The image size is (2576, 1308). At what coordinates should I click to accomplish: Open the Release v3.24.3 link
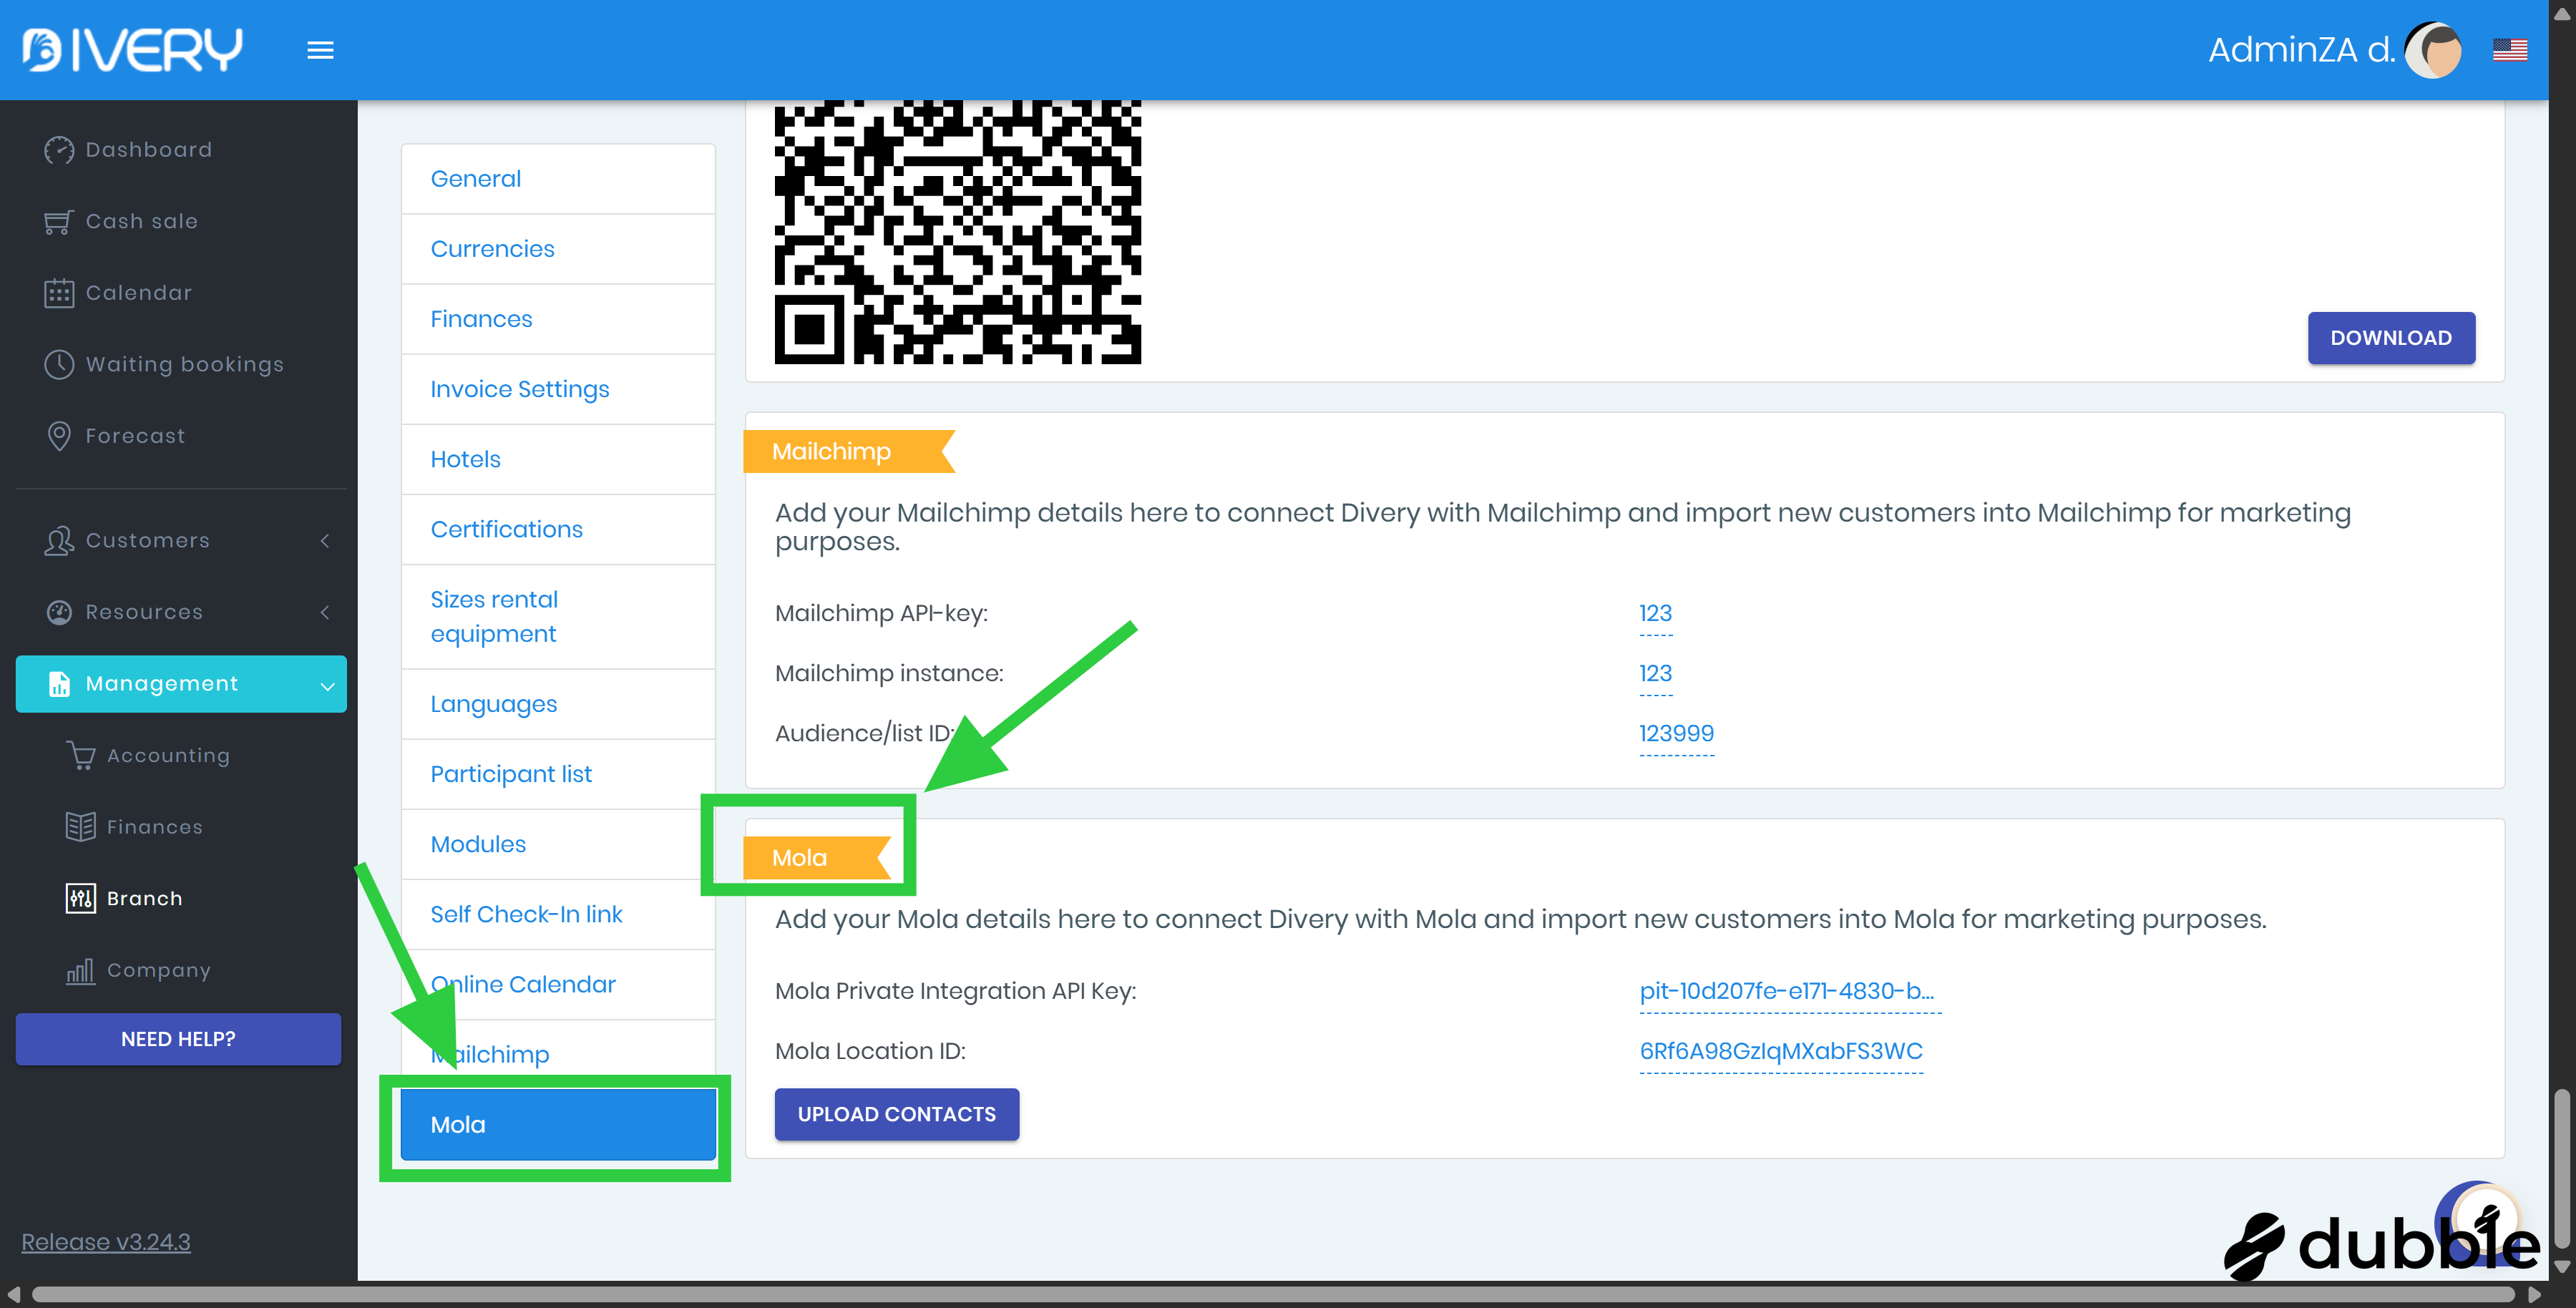tap(106, 1241)
